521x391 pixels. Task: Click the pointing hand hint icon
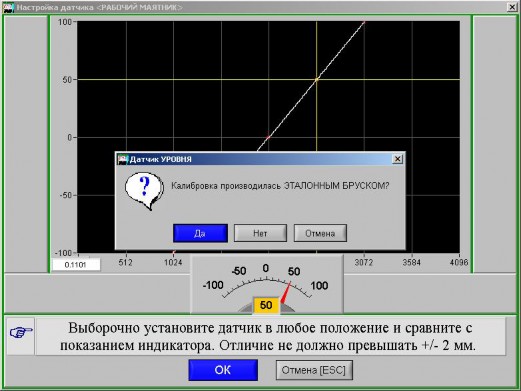click(21, 332)
